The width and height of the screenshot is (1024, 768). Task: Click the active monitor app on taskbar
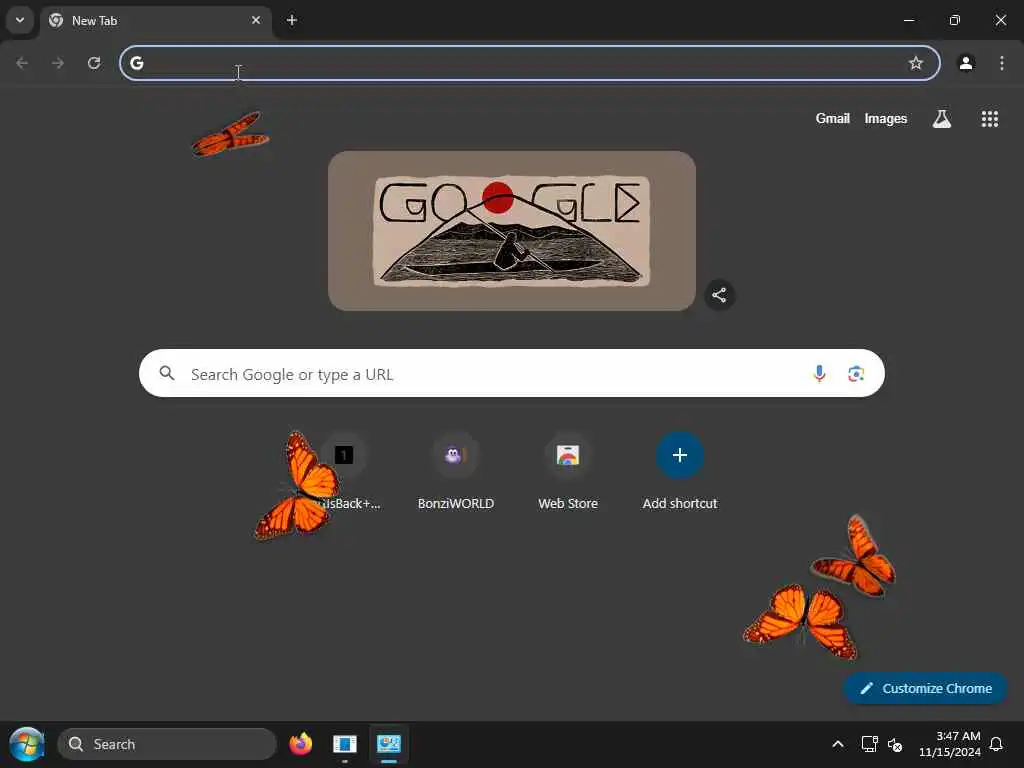pos(389,744)
